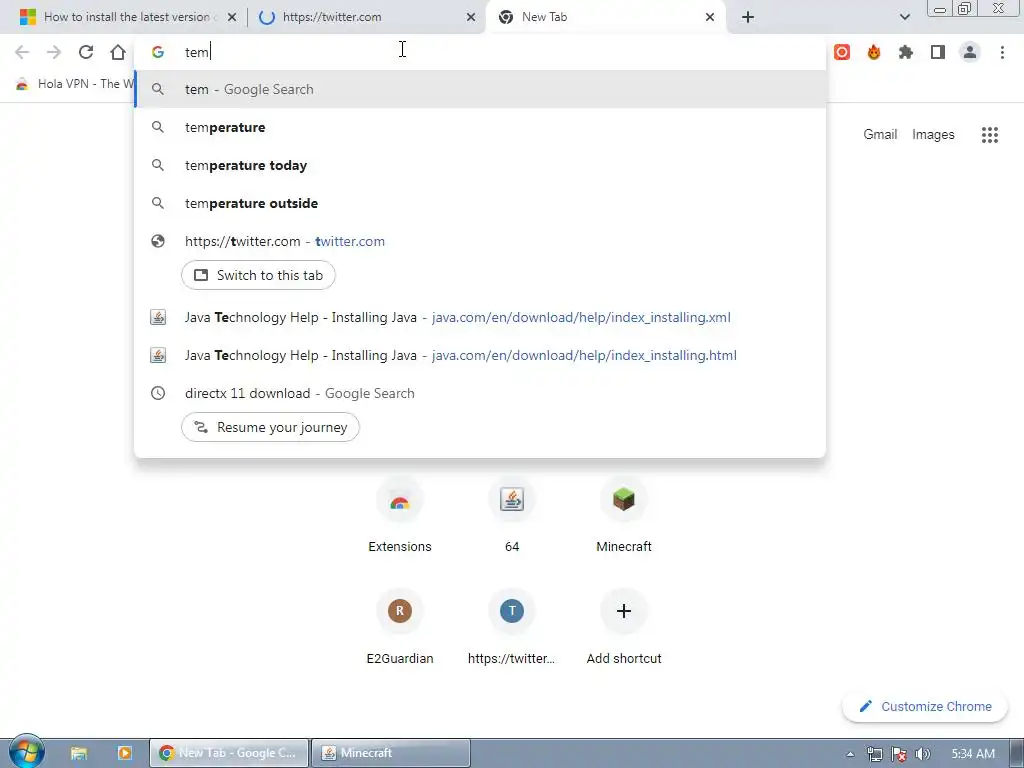This screenshot has width=1024, height=768.
Task: Toggle the side panel icon
Action: click(x=938, y=52)
